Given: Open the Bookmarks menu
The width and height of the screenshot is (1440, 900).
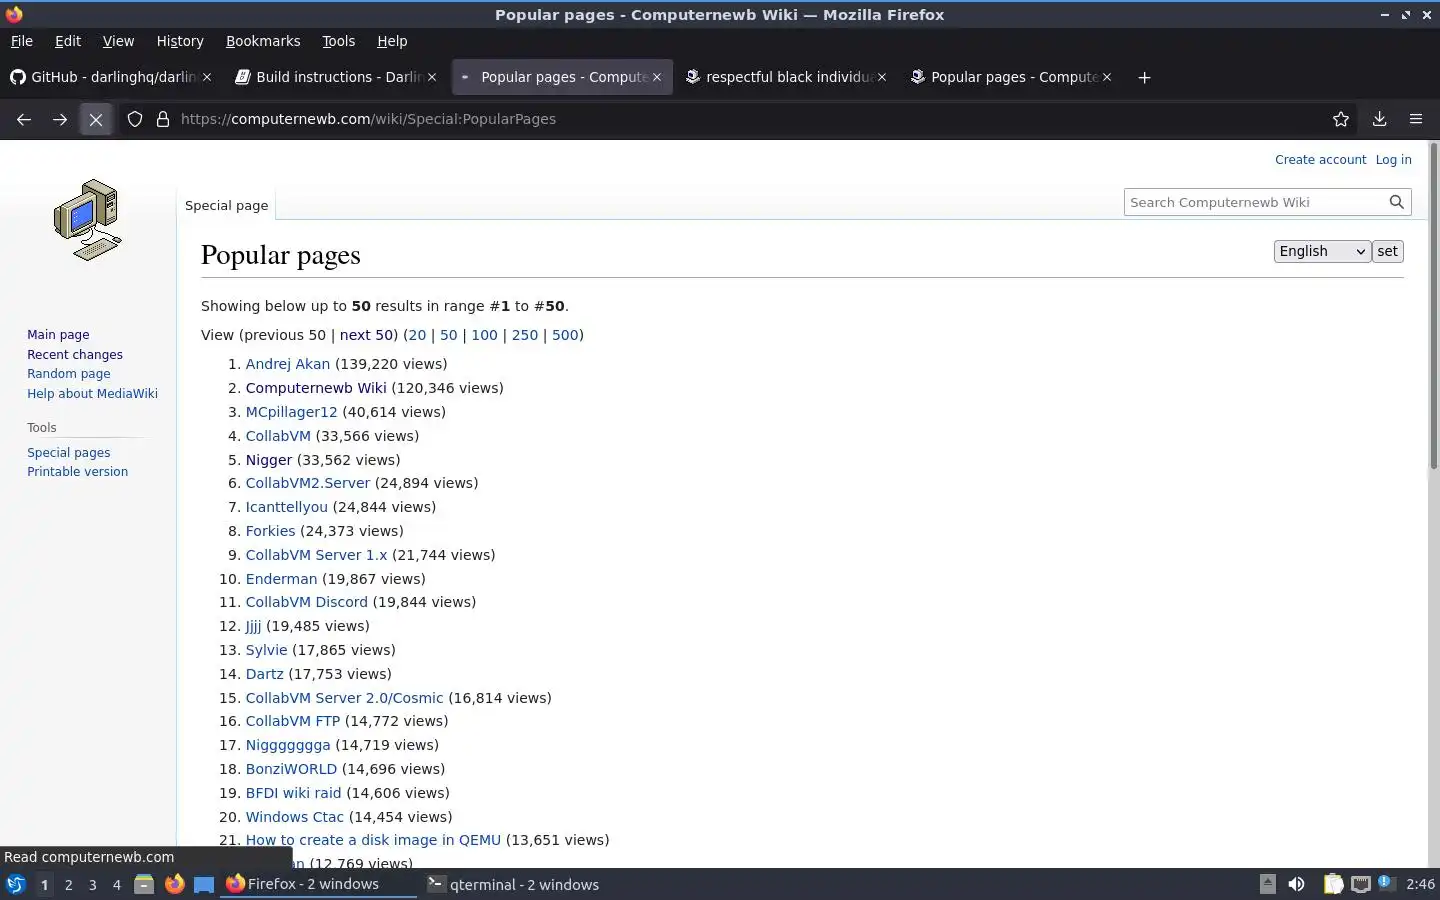Looking at the screenshot, I should tap(263, 41).
